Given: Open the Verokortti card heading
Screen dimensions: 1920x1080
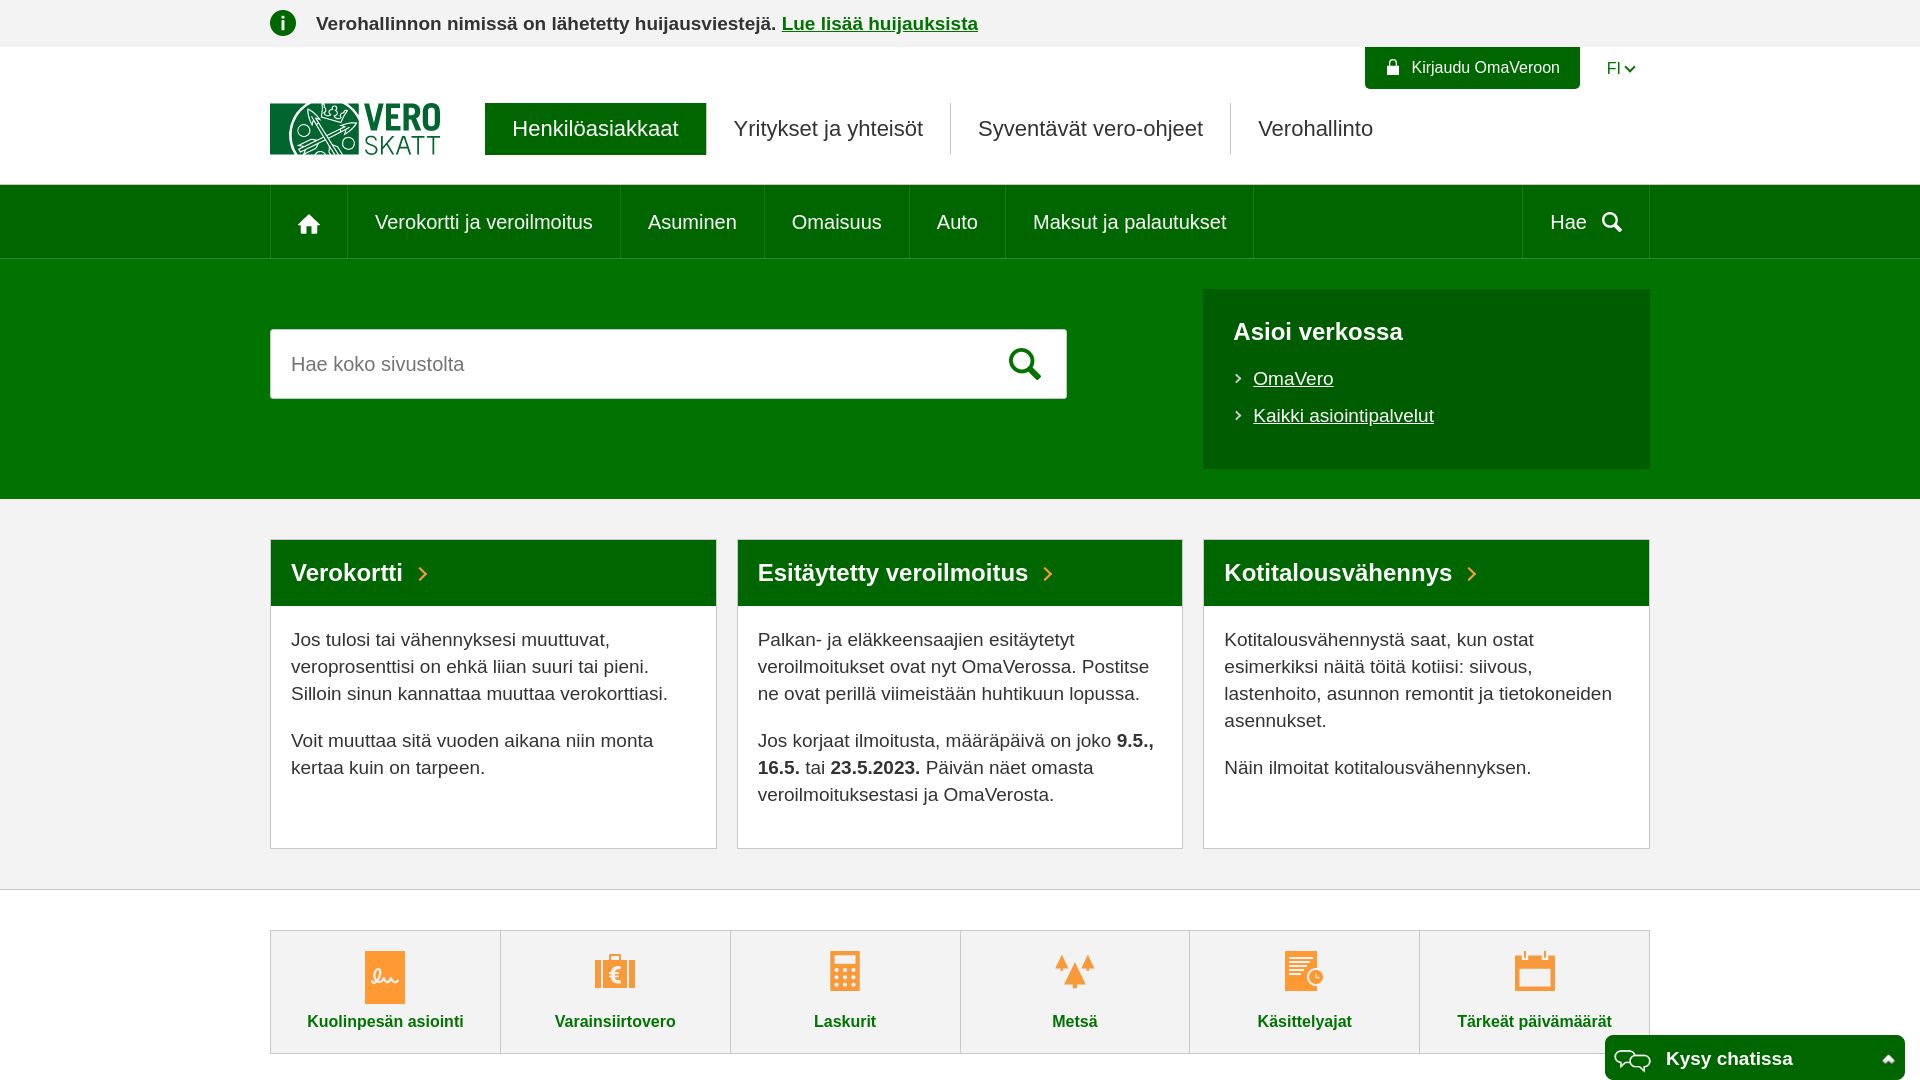Looking at the screenshot, I should (347, 573).
